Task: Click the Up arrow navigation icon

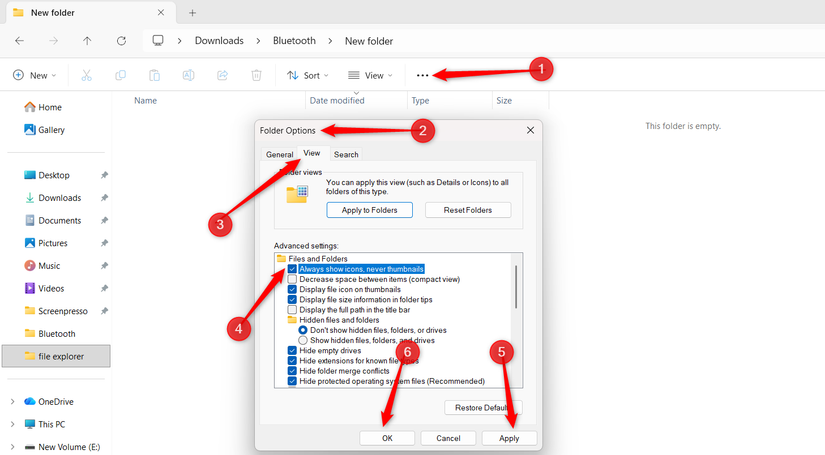Action: 88,41
